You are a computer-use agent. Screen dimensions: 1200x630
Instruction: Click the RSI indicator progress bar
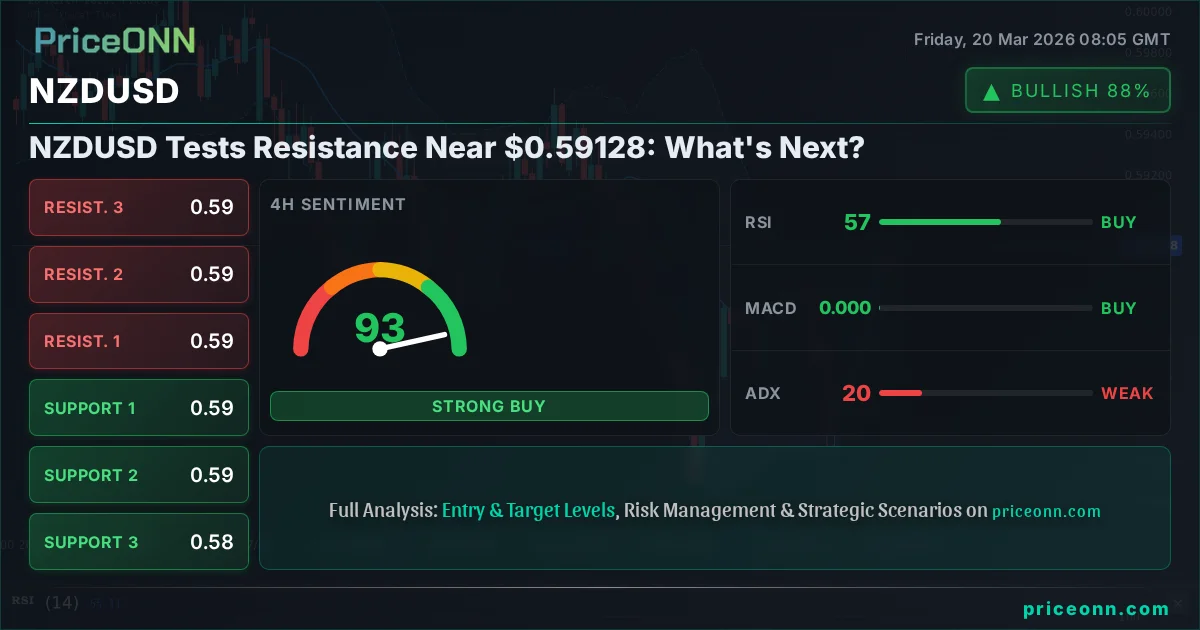click(985, 222)
